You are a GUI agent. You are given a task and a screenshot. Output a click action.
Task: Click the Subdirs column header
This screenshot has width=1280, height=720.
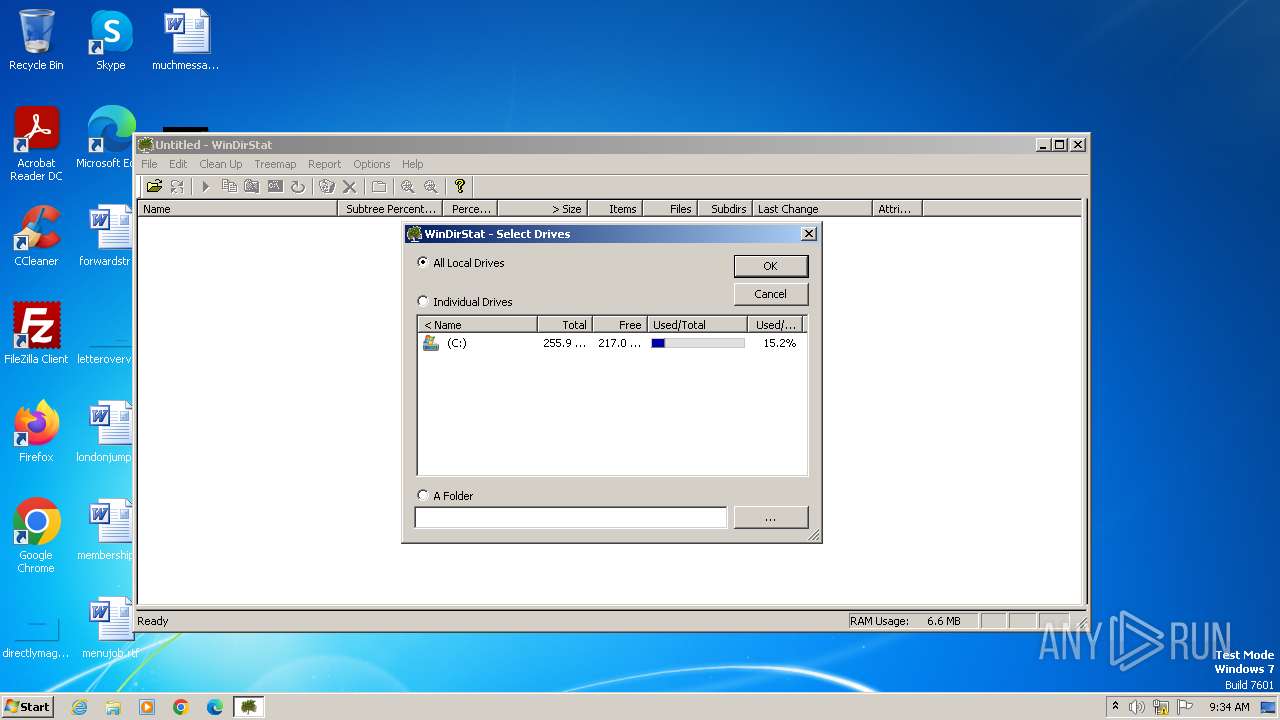pos(725,209)
